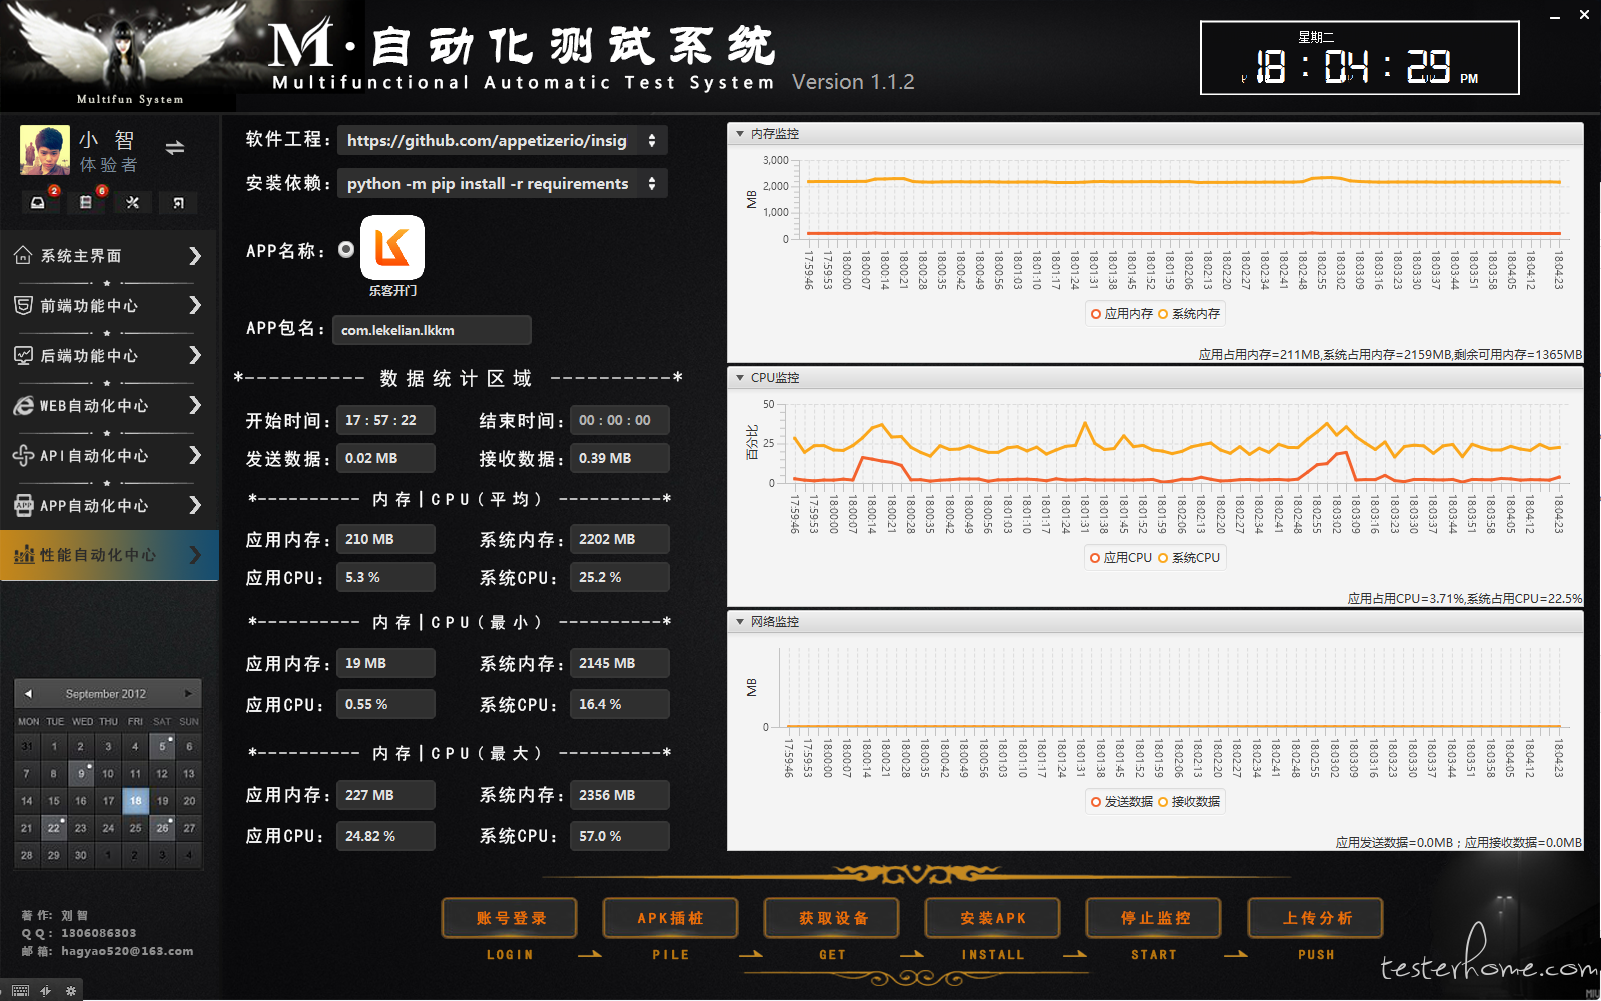This screenshot has height=1001, width=1601.
Task: Click the maximum 应用CPU value 24.82 %
Action: coord(386,836)
